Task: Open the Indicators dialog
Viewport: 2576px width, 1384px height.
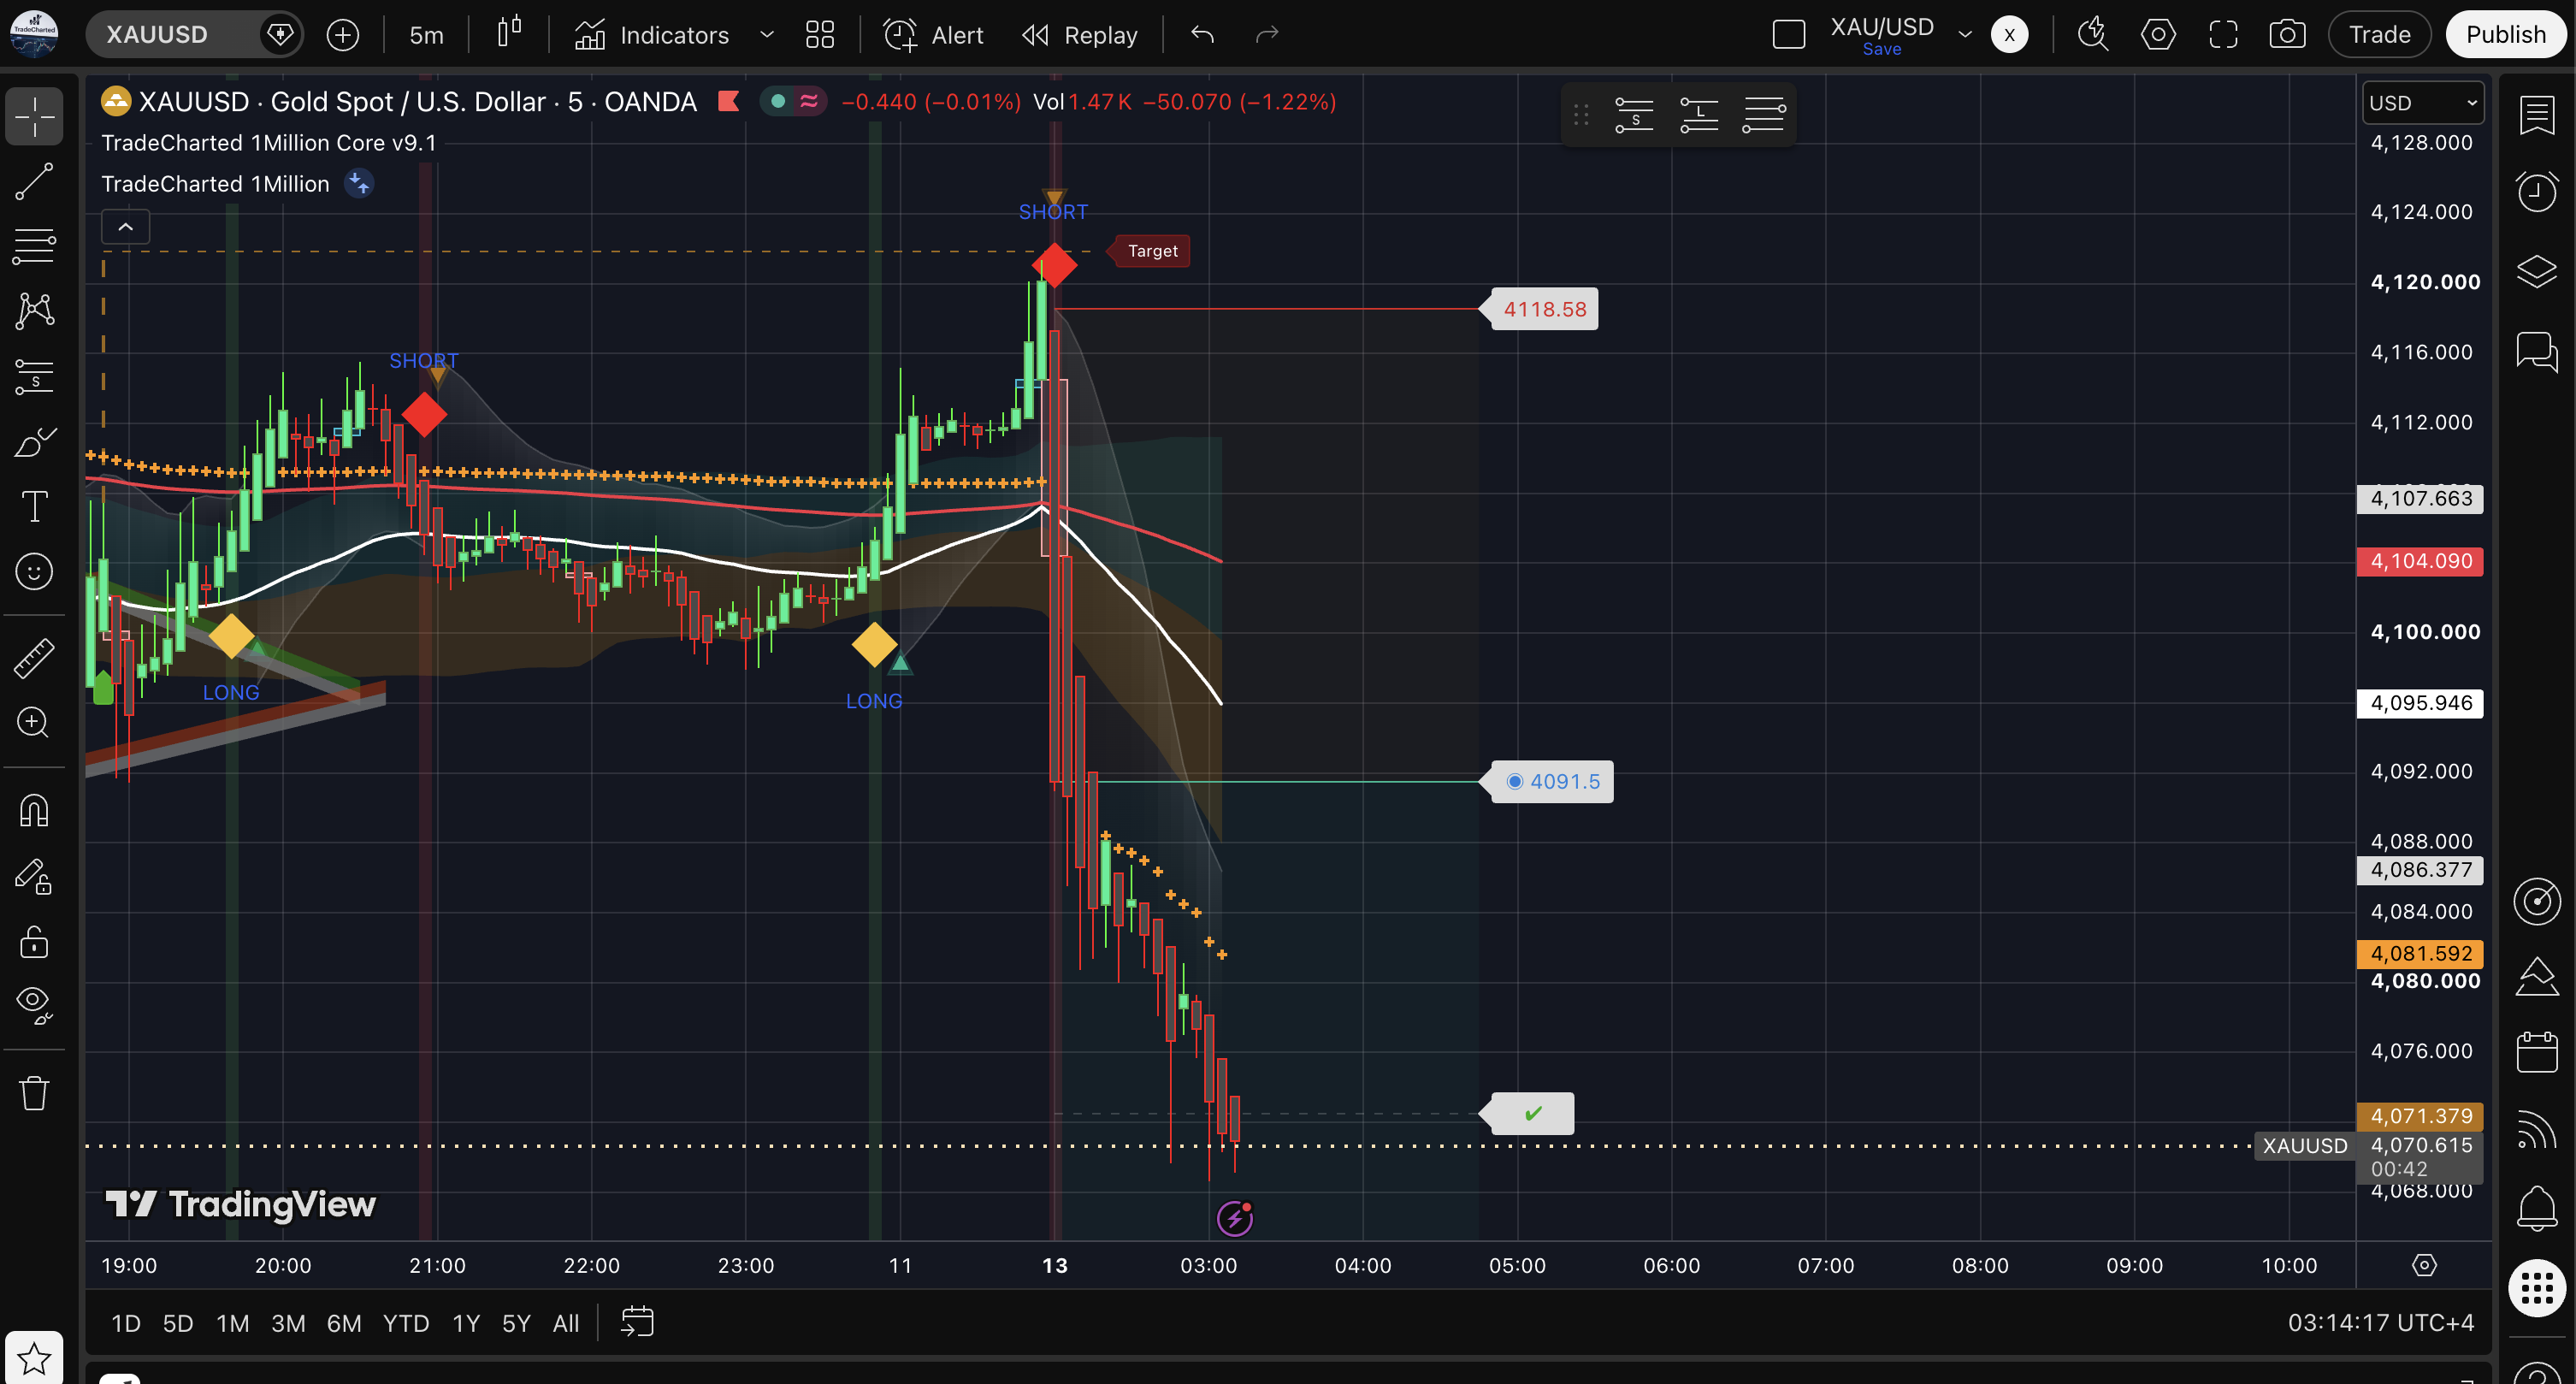Action: 652,35
